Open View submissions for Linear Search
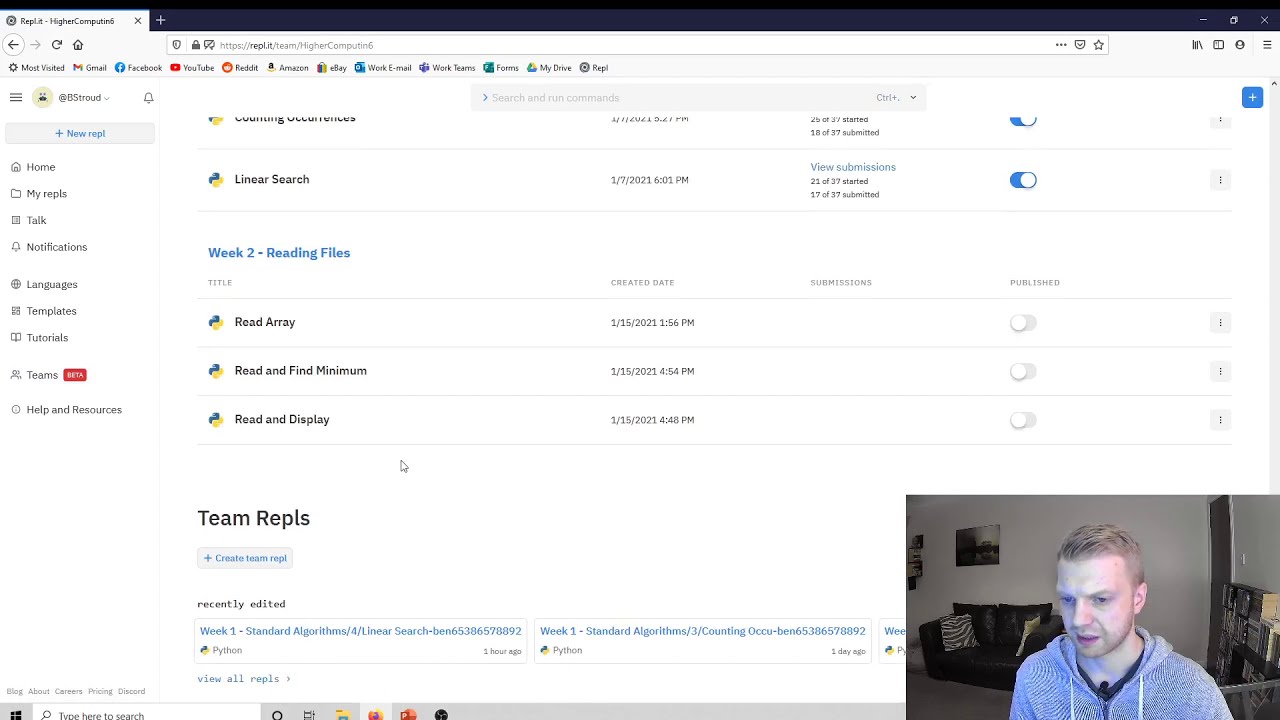The width and height of the screenshot is (1280, 720). coord(853,167)
